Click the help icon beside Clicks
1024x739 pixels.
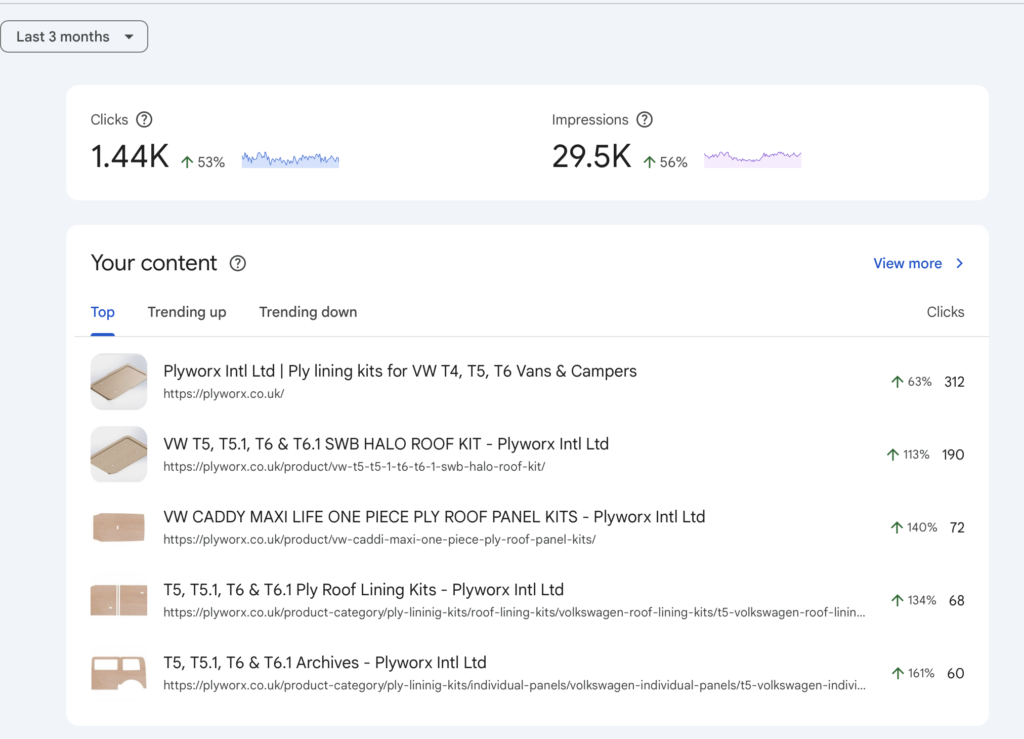coord(144,119)
